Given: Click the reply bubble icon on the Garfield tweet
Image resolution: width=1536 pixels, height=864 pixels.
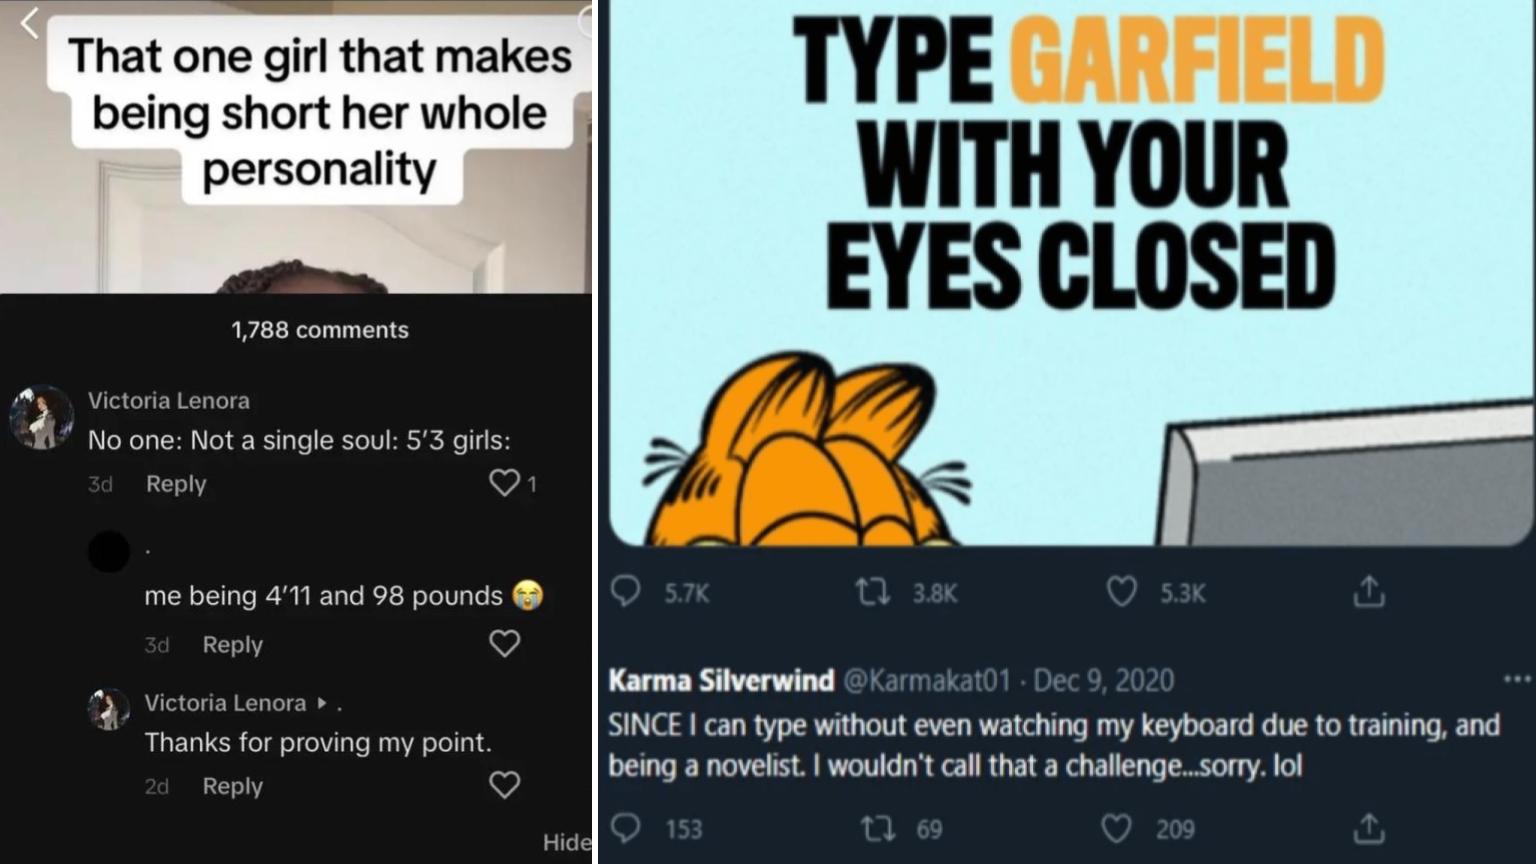Looking at the screenshot, I should coord(627,592).
